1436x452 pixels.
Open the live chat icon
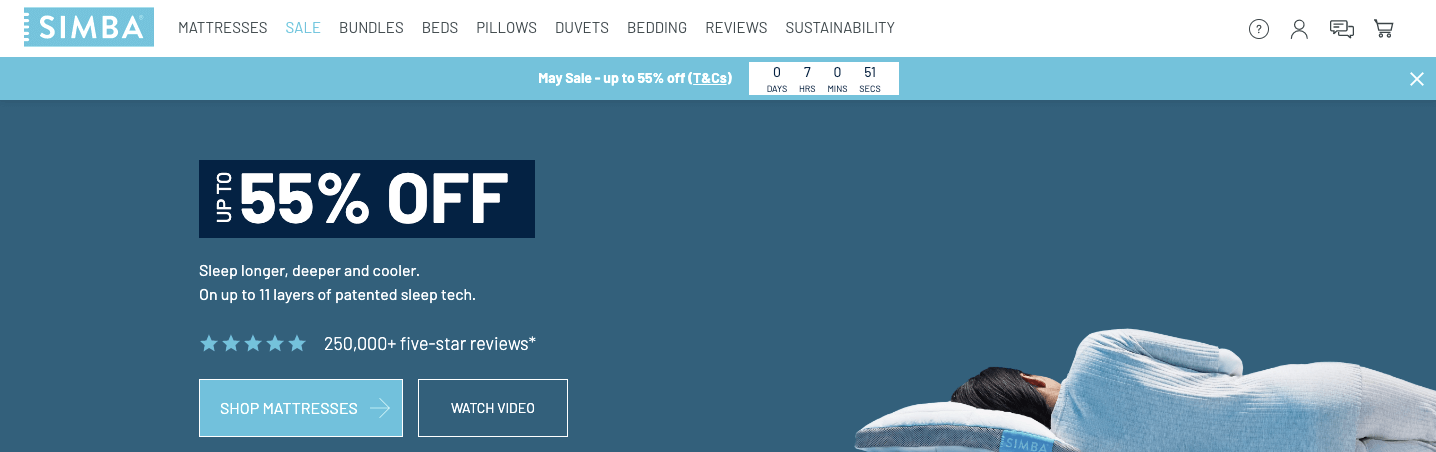coord(1342,29)
